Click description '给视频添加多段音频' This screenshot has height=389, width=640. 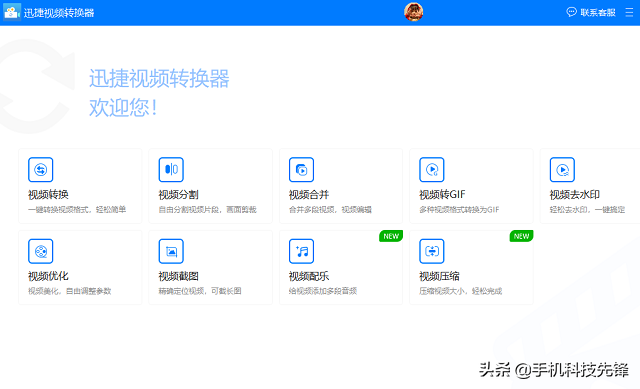click(x=323, y=291)
